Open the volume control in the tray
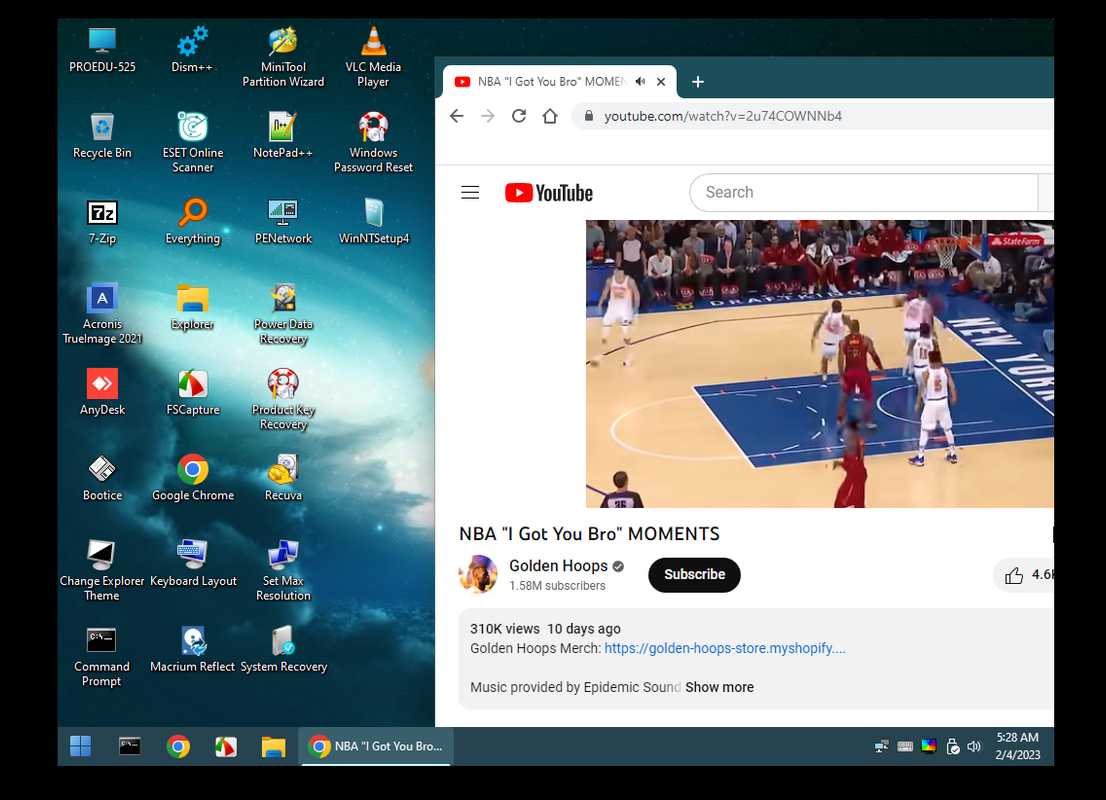 coord(974,746)
